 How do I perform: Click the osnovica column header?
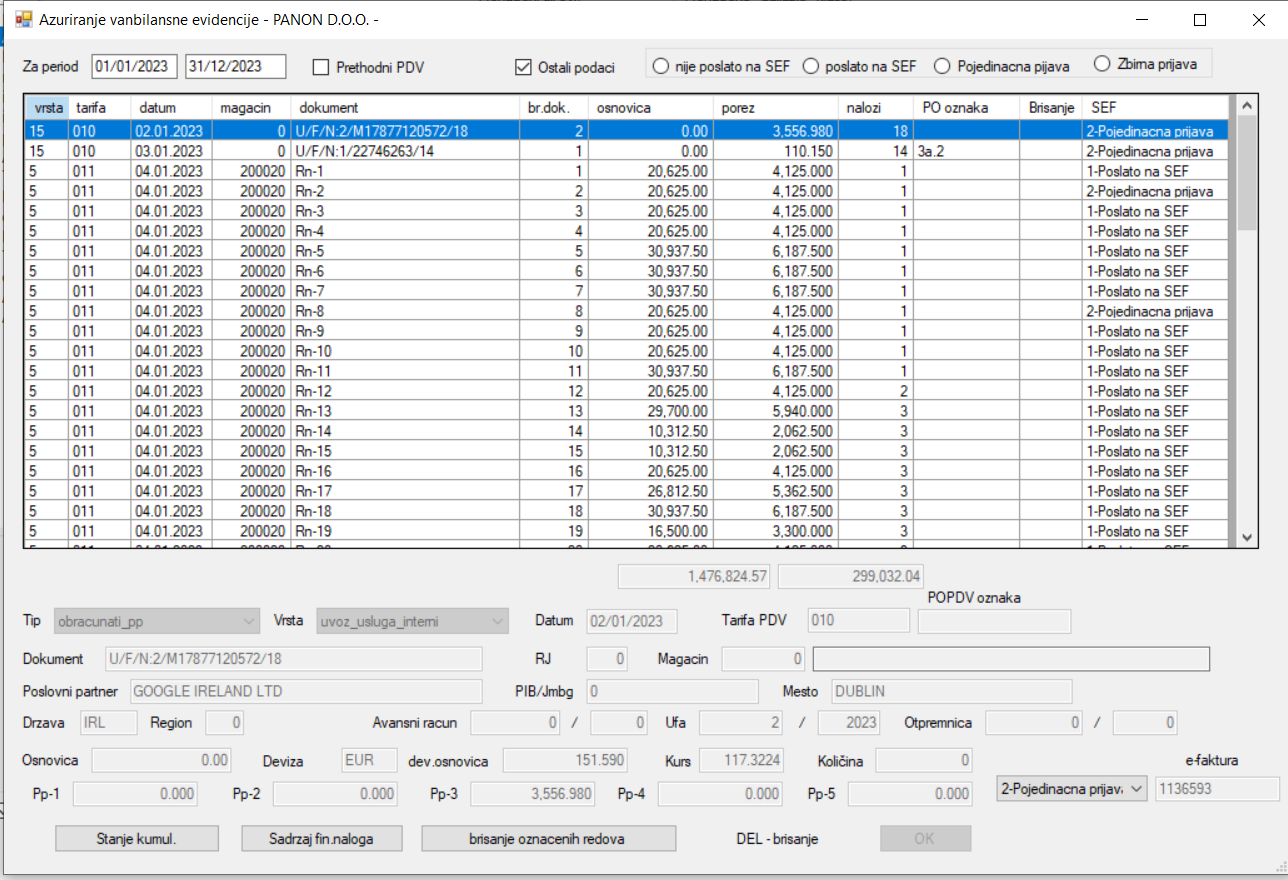[x=650, y=107]
